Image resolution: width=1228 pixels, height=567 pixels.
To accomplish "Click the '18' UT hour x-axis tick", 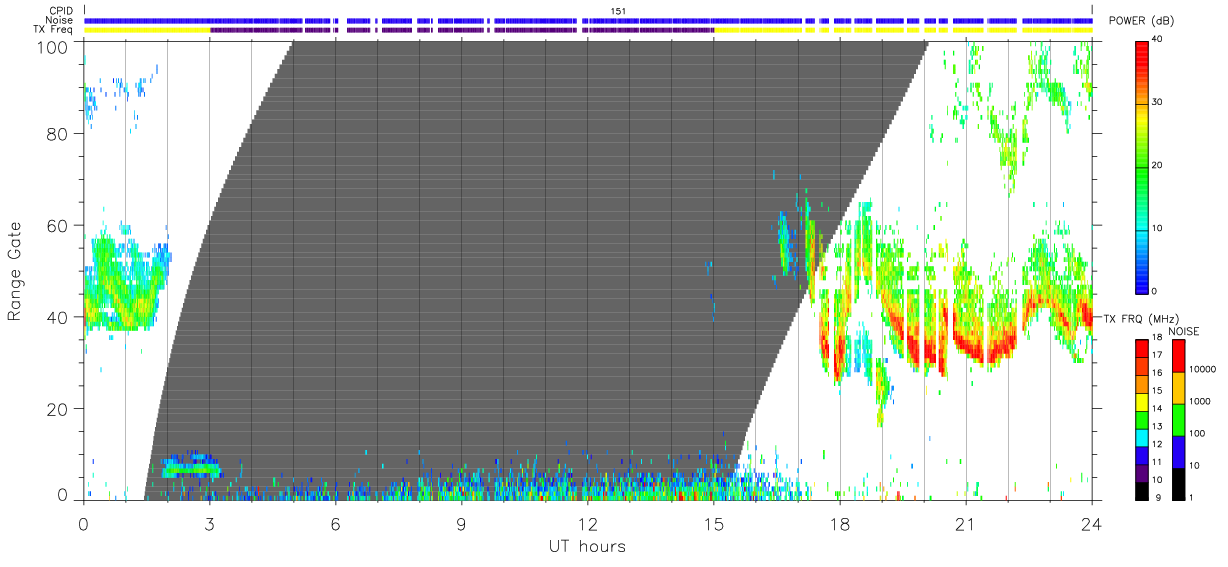I will pyautogui.click(x=839, y=523).
